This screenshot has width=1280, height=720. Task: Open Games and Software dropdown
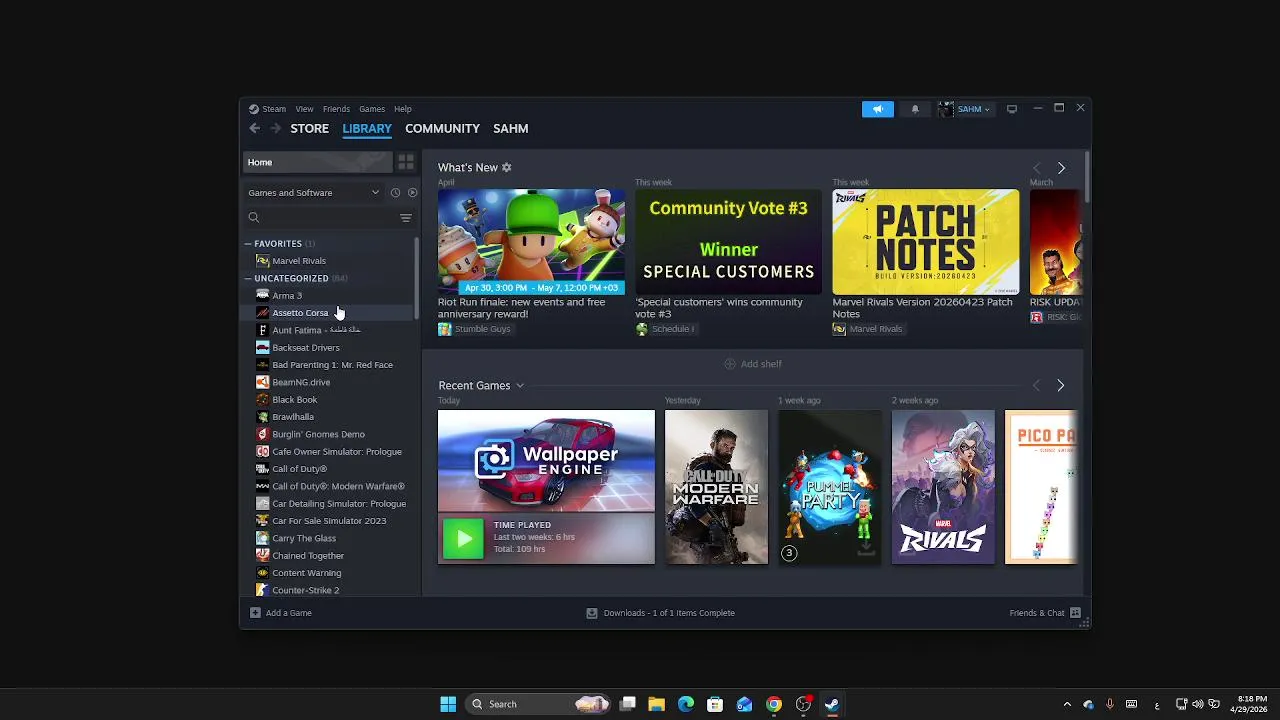[x=313, y=193]
